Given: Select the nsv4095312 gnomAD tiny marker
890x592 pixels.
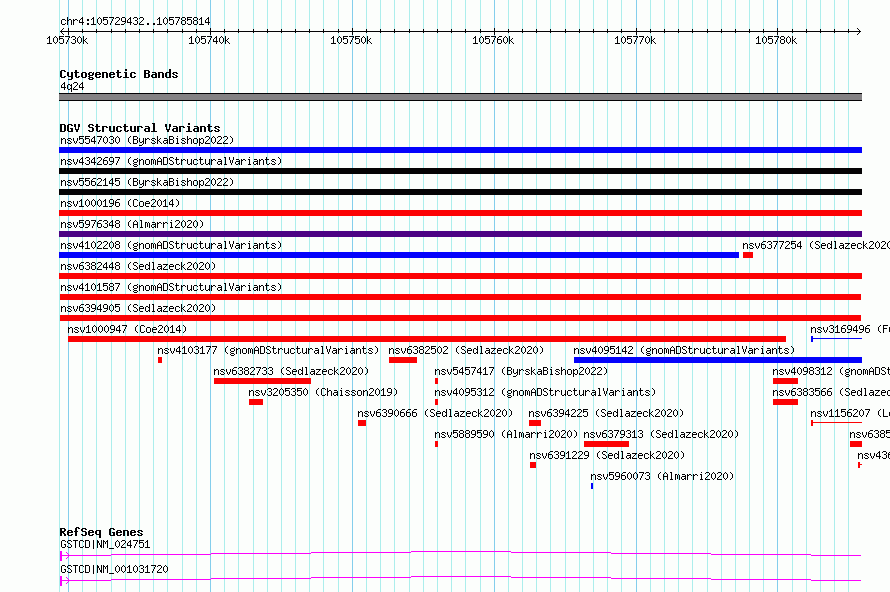Looking at the screenshot, I should (x=436, y=402).
